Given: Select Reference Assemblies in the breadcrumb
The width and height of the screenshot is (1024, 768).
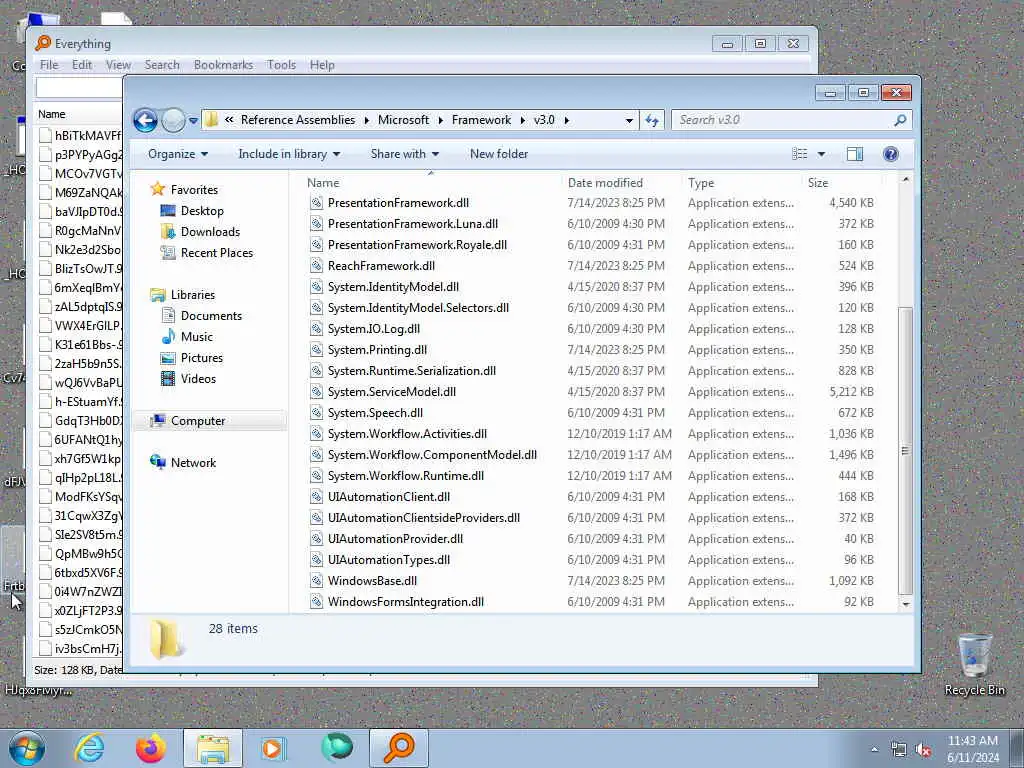Looking at the screenshot, I should (298, 120).
